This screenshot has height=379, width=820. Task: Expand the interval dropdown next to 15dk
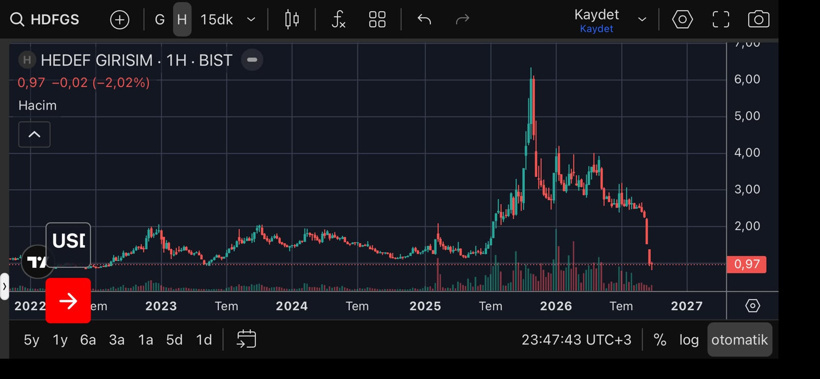[251, 20]
